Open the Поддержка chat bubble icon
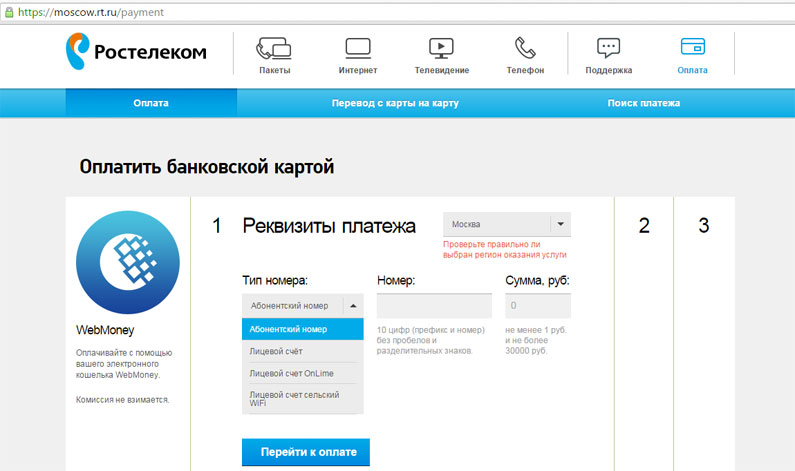Viewport: 795px width, 471px height. point(608,48)
